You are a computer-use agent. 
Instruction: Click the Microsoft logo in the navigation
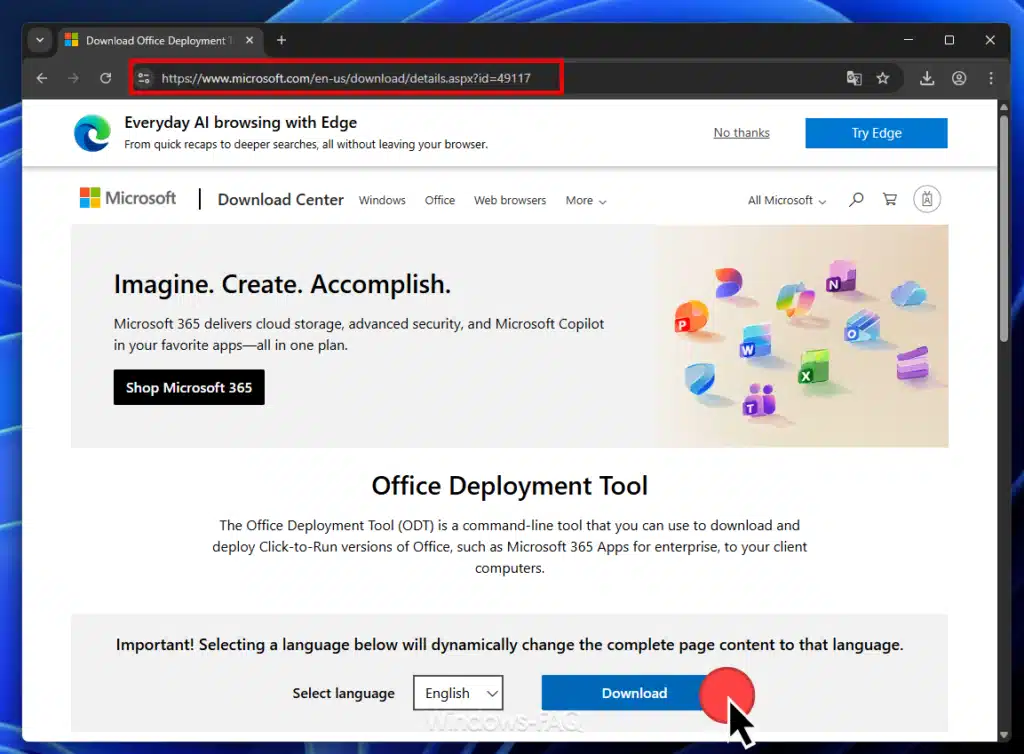[x=127, y=198]
